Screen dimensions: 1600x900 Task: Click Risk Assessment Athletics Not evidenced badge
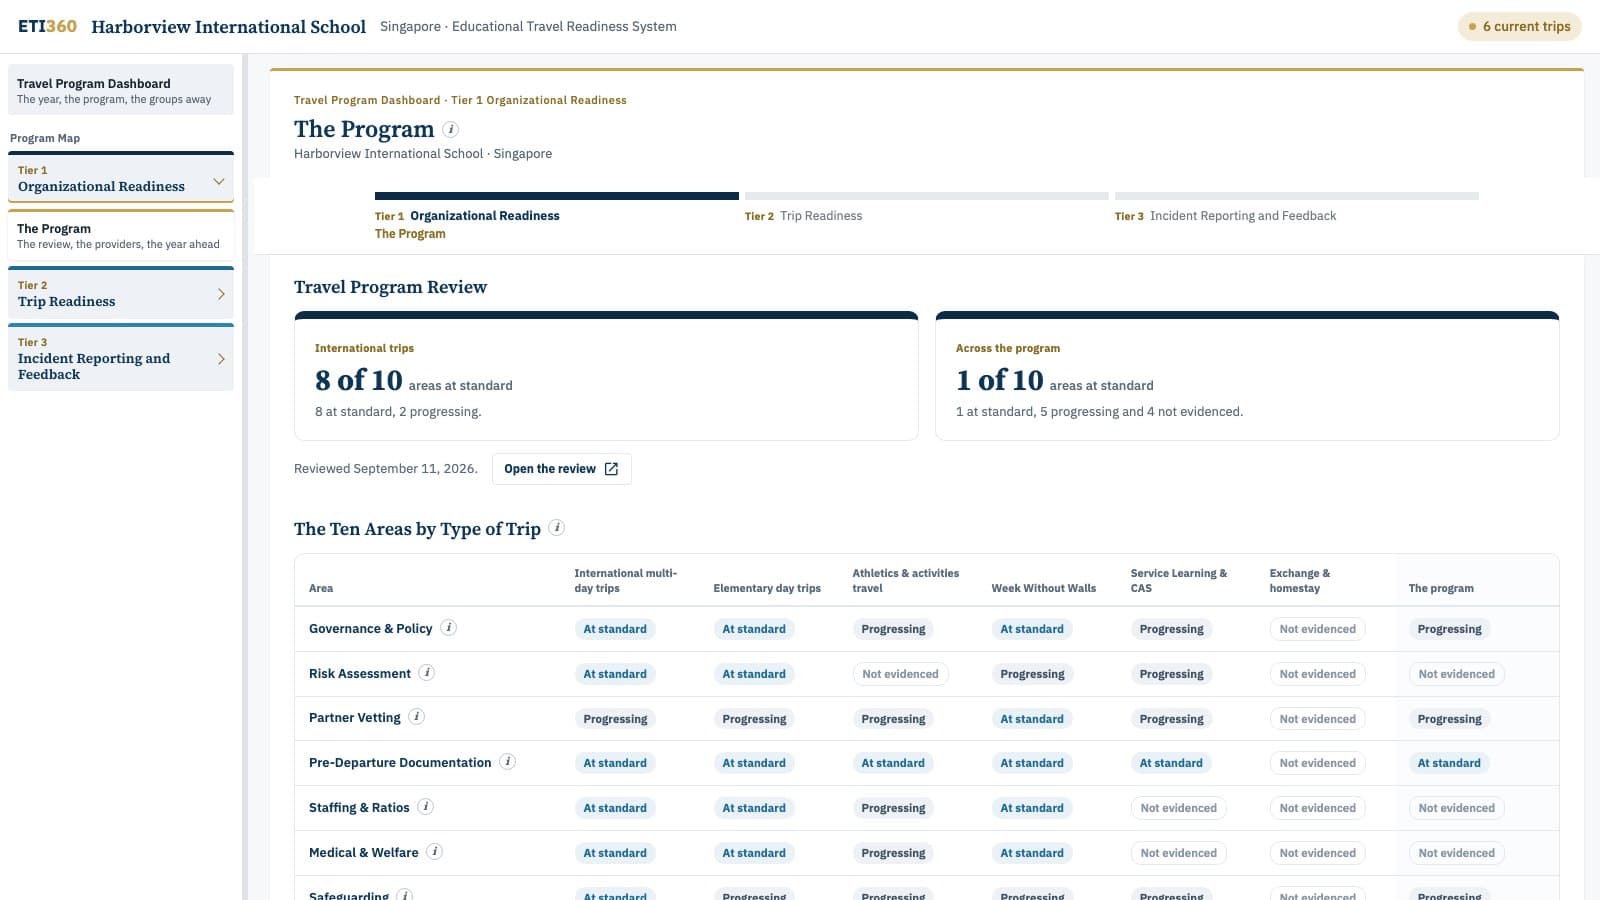(900, 674)
